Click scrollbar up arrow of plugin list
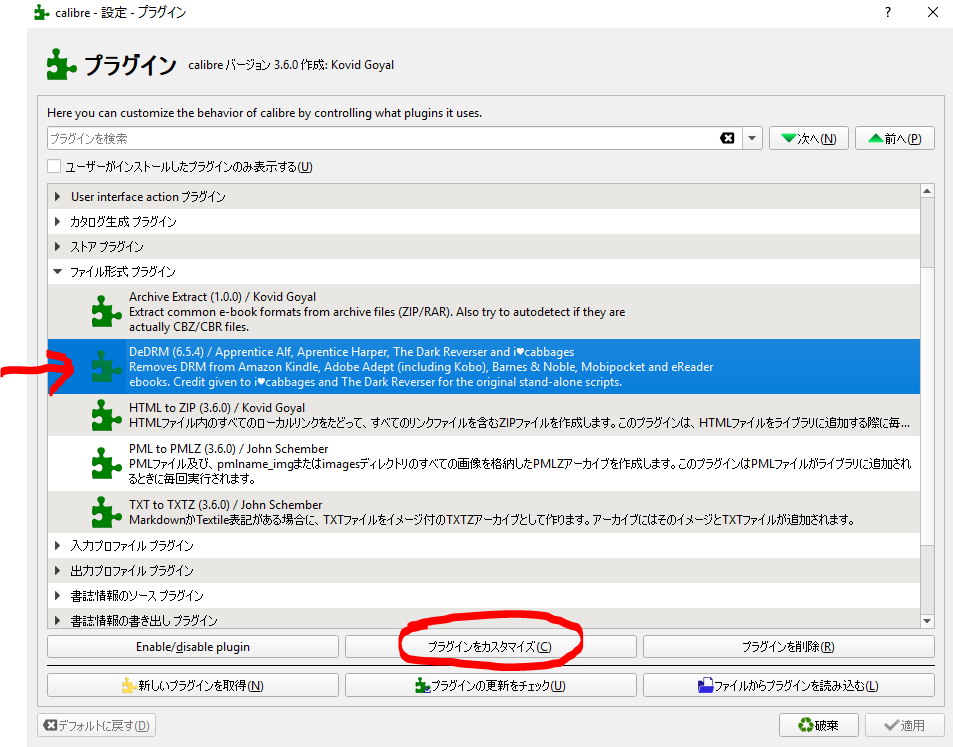 point(927,191)
